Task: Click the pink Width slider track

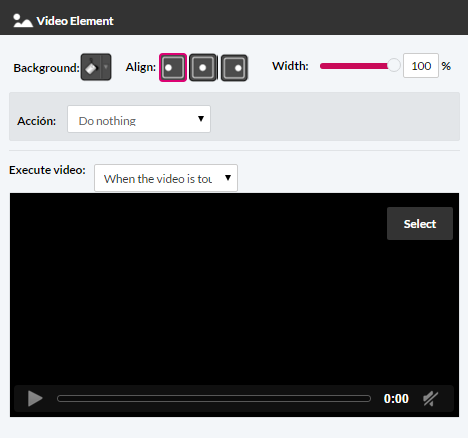Action: (354, 66)
